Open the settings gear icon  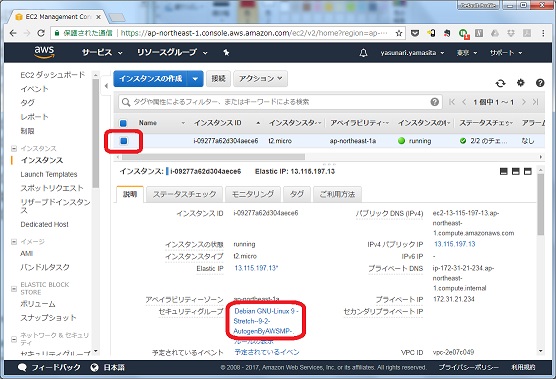[520, 83]
